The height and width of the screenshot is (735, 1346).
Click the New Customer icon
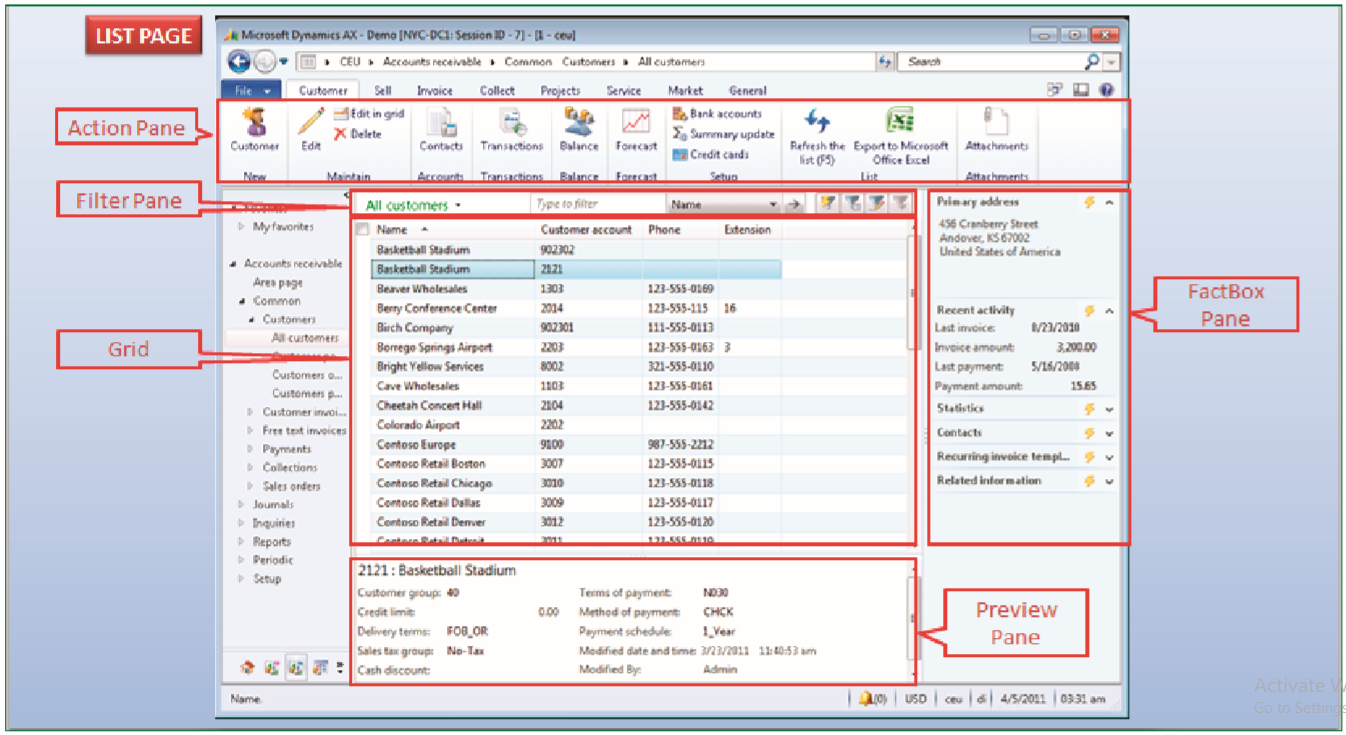[x=254, y=122]
